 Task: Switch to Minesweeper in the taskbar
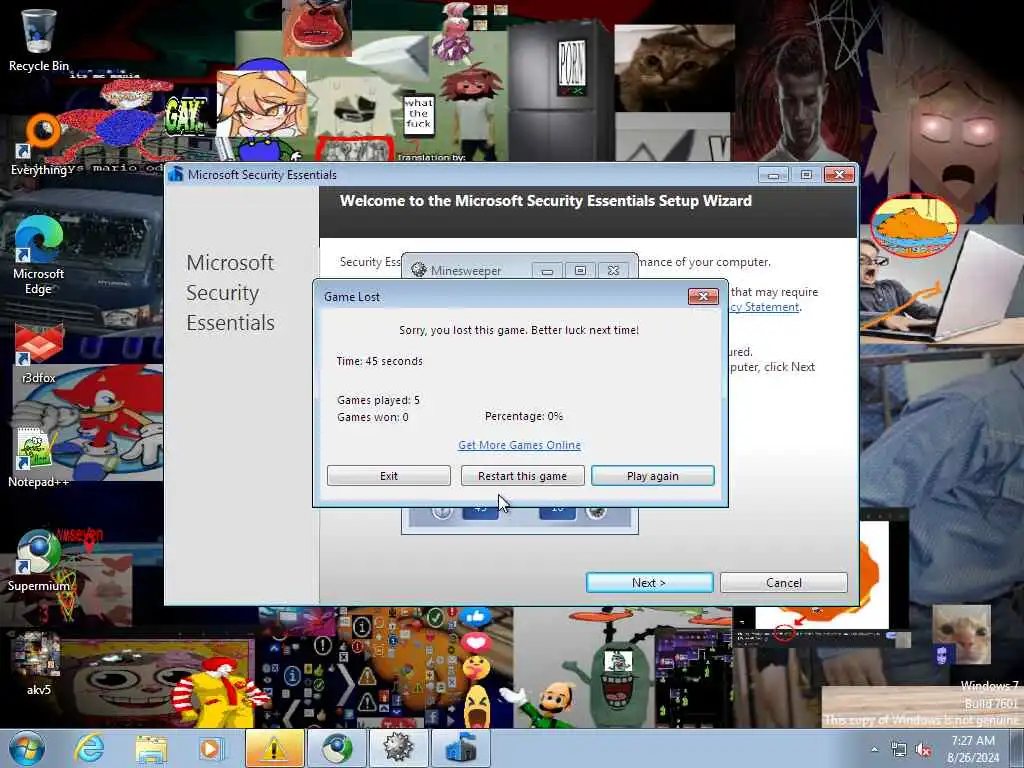(x=398, y=748)
